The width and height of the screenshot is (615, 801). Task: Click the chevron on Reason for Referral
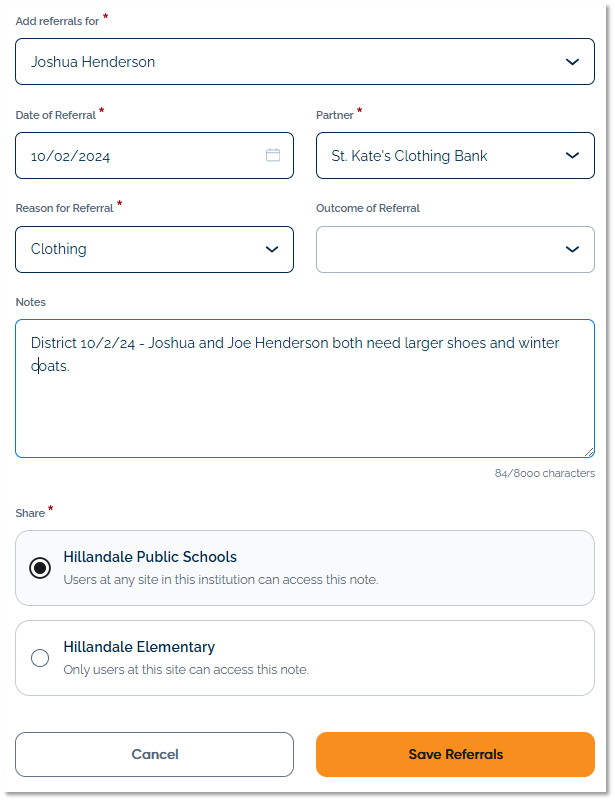coord(272,249)
